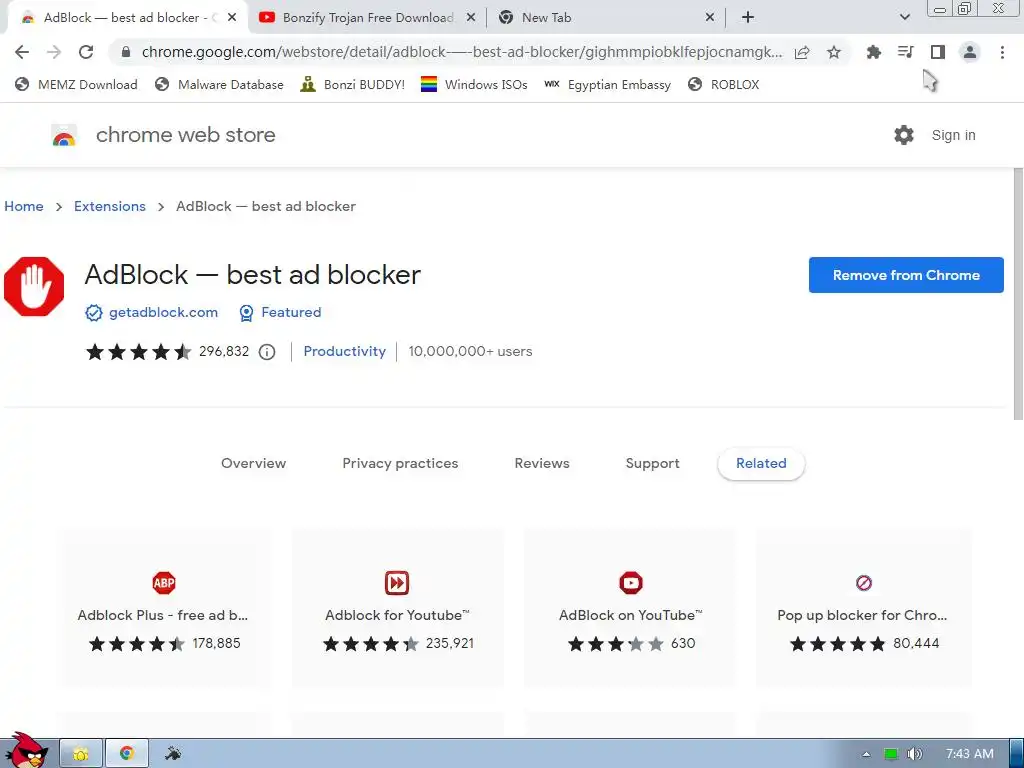Click the Featured award ribbon icon
Viewport: 1024px width, 768px height.
pyautogui.click(x=246, y=313)
